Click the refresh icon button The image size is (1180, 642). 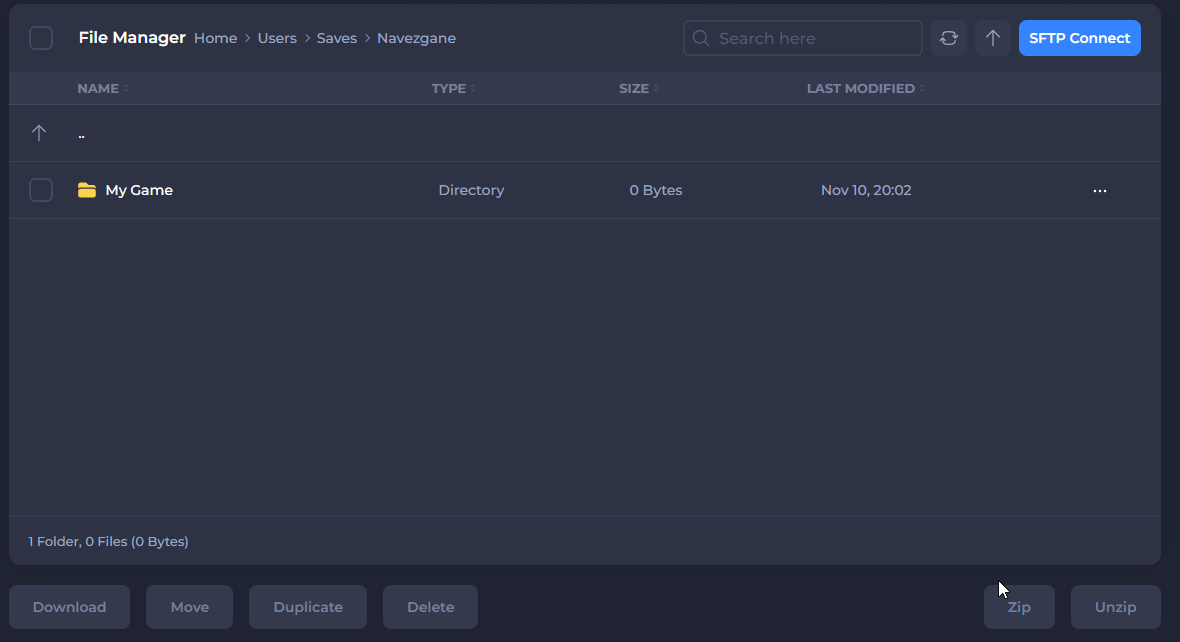(948, 38)
